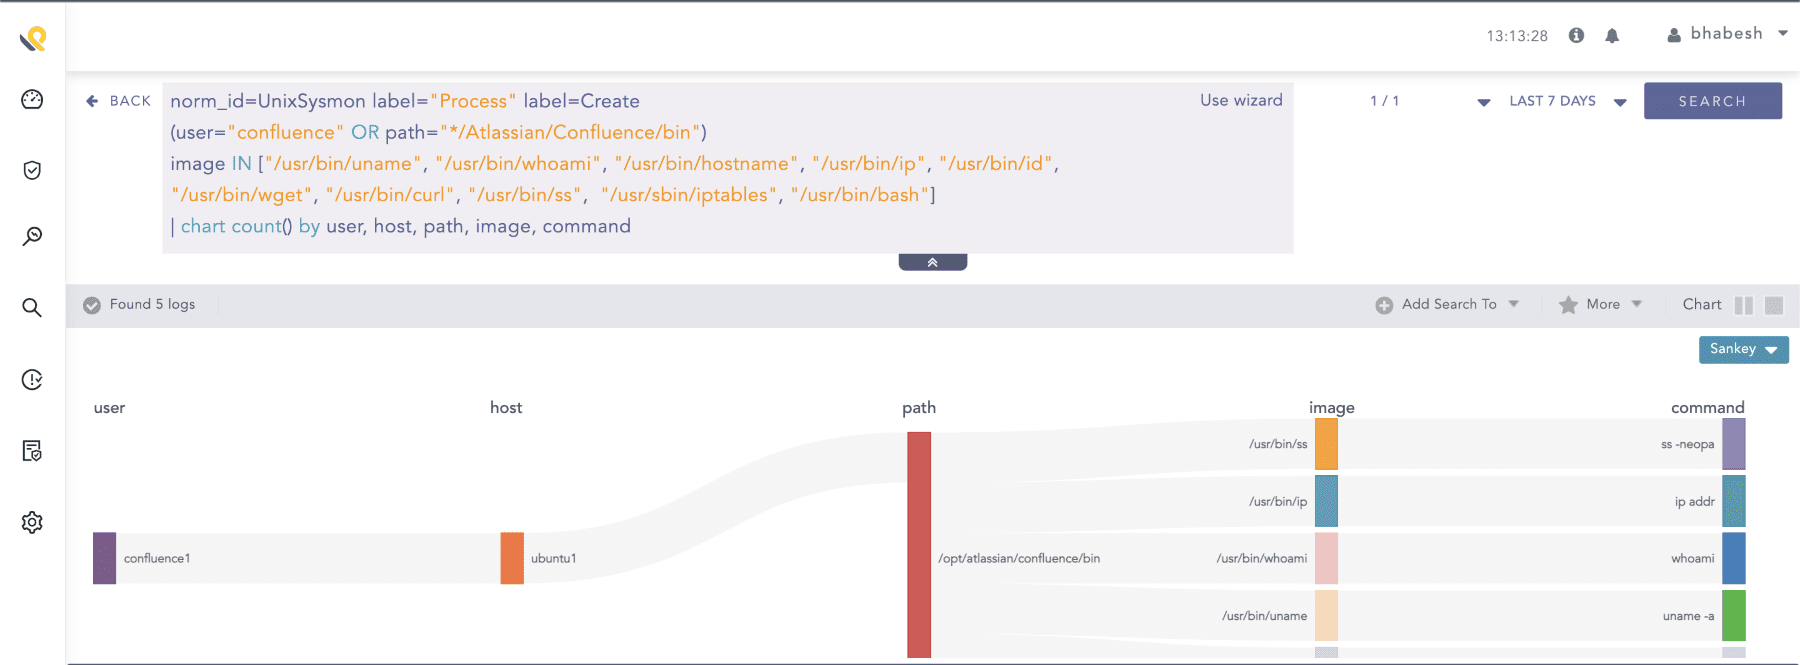1800x665 pixels.
Task: Click the SEARCH button
Action: [x=1712, y=101]
